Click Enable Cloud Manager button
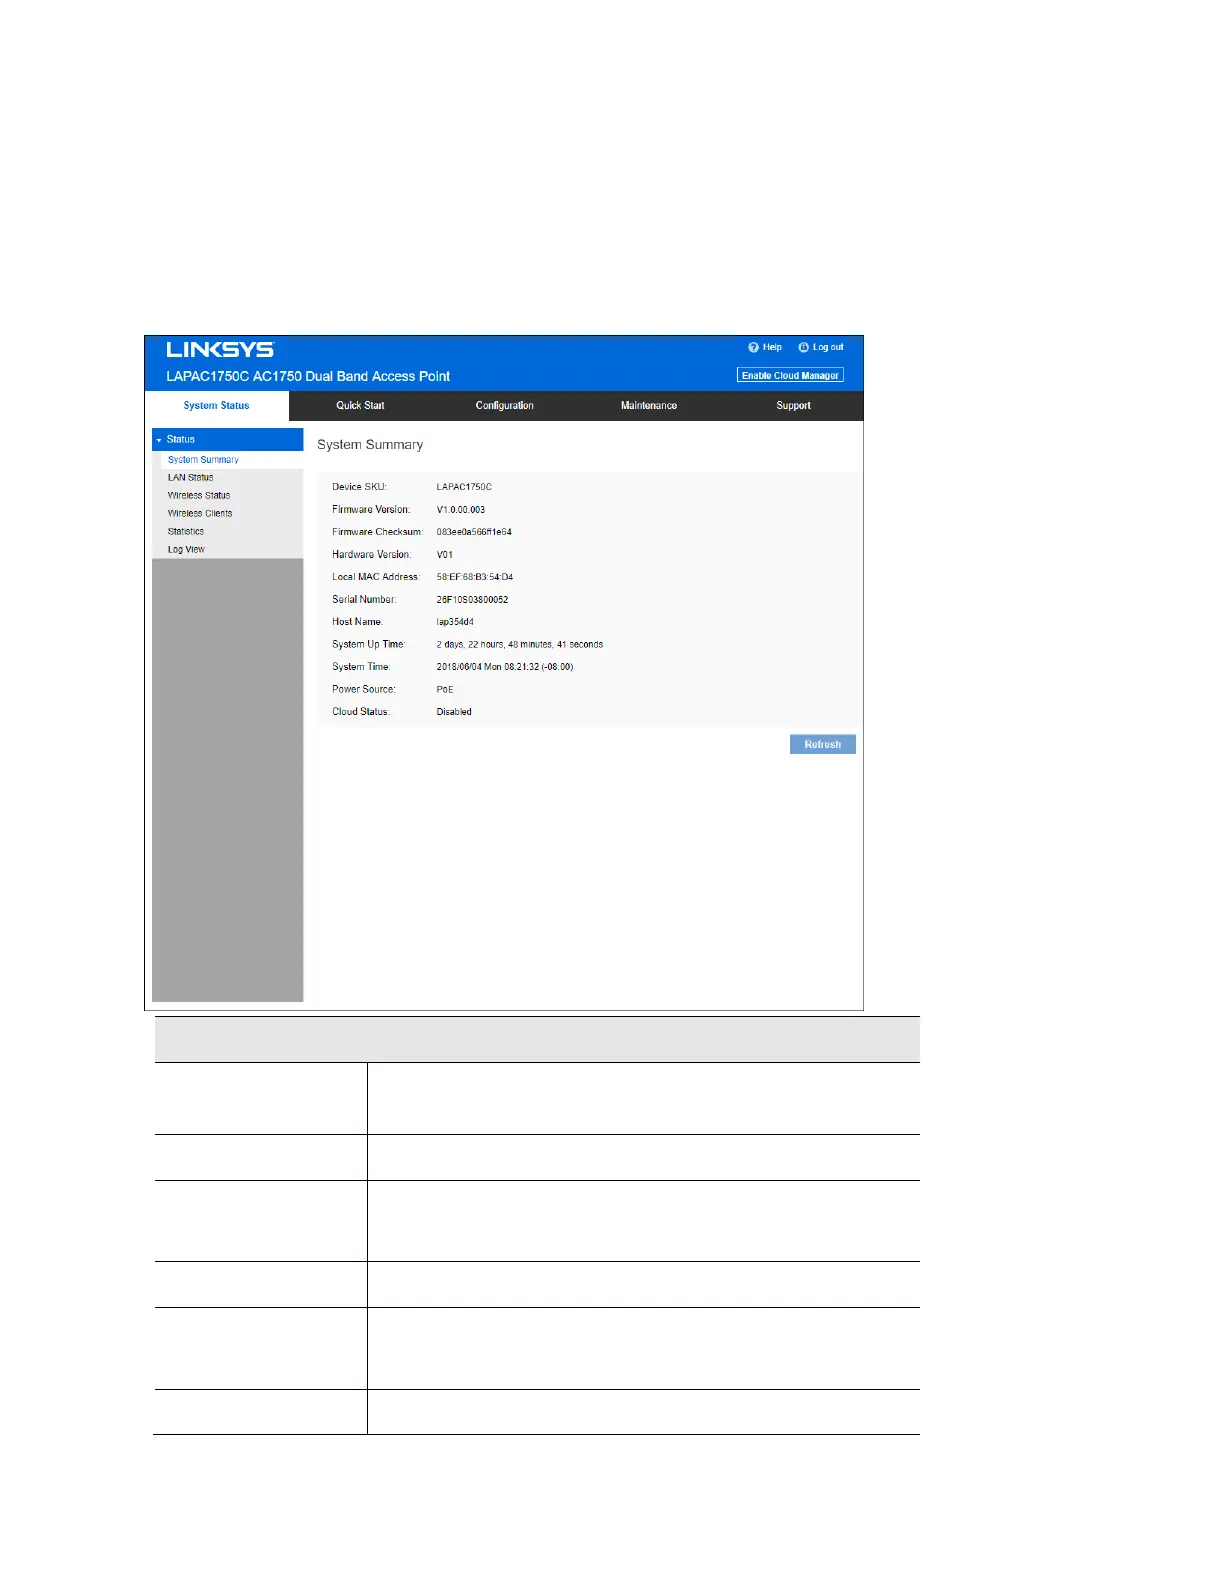1224x1584 pixels. [790, 375]
